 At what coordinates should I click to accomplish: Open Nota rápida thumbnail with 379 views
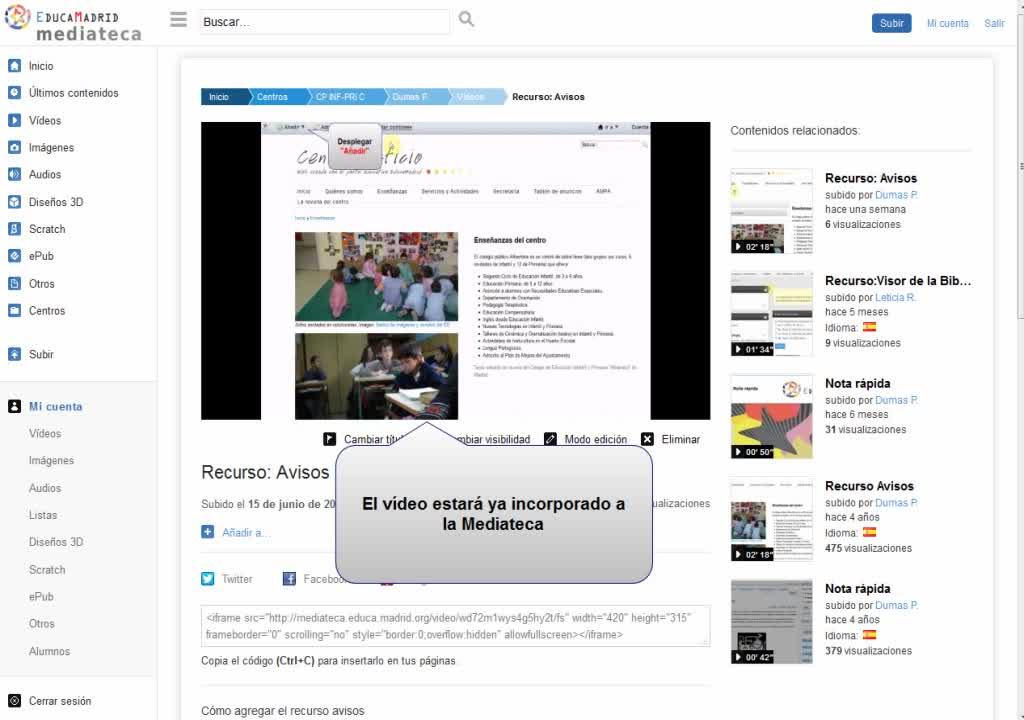pyautogui.click(x=772, y=621)
